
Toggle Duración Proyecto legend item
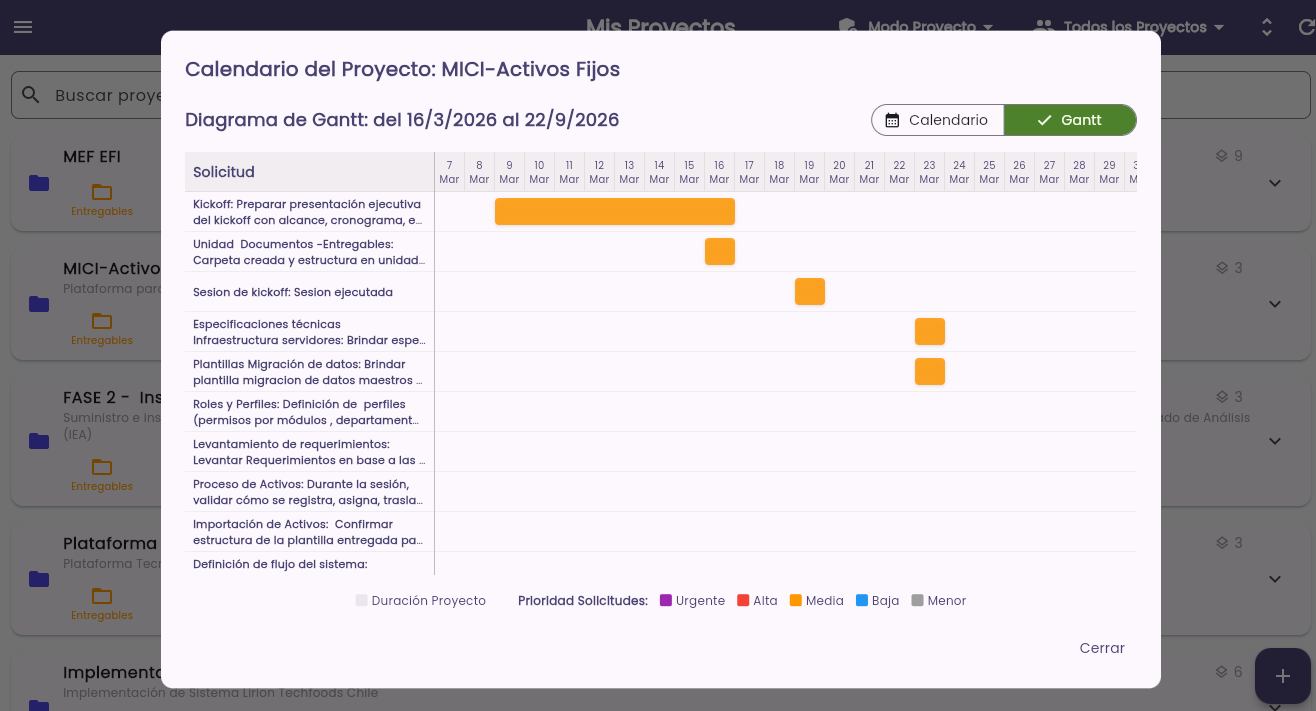click(x=421, y=601)
